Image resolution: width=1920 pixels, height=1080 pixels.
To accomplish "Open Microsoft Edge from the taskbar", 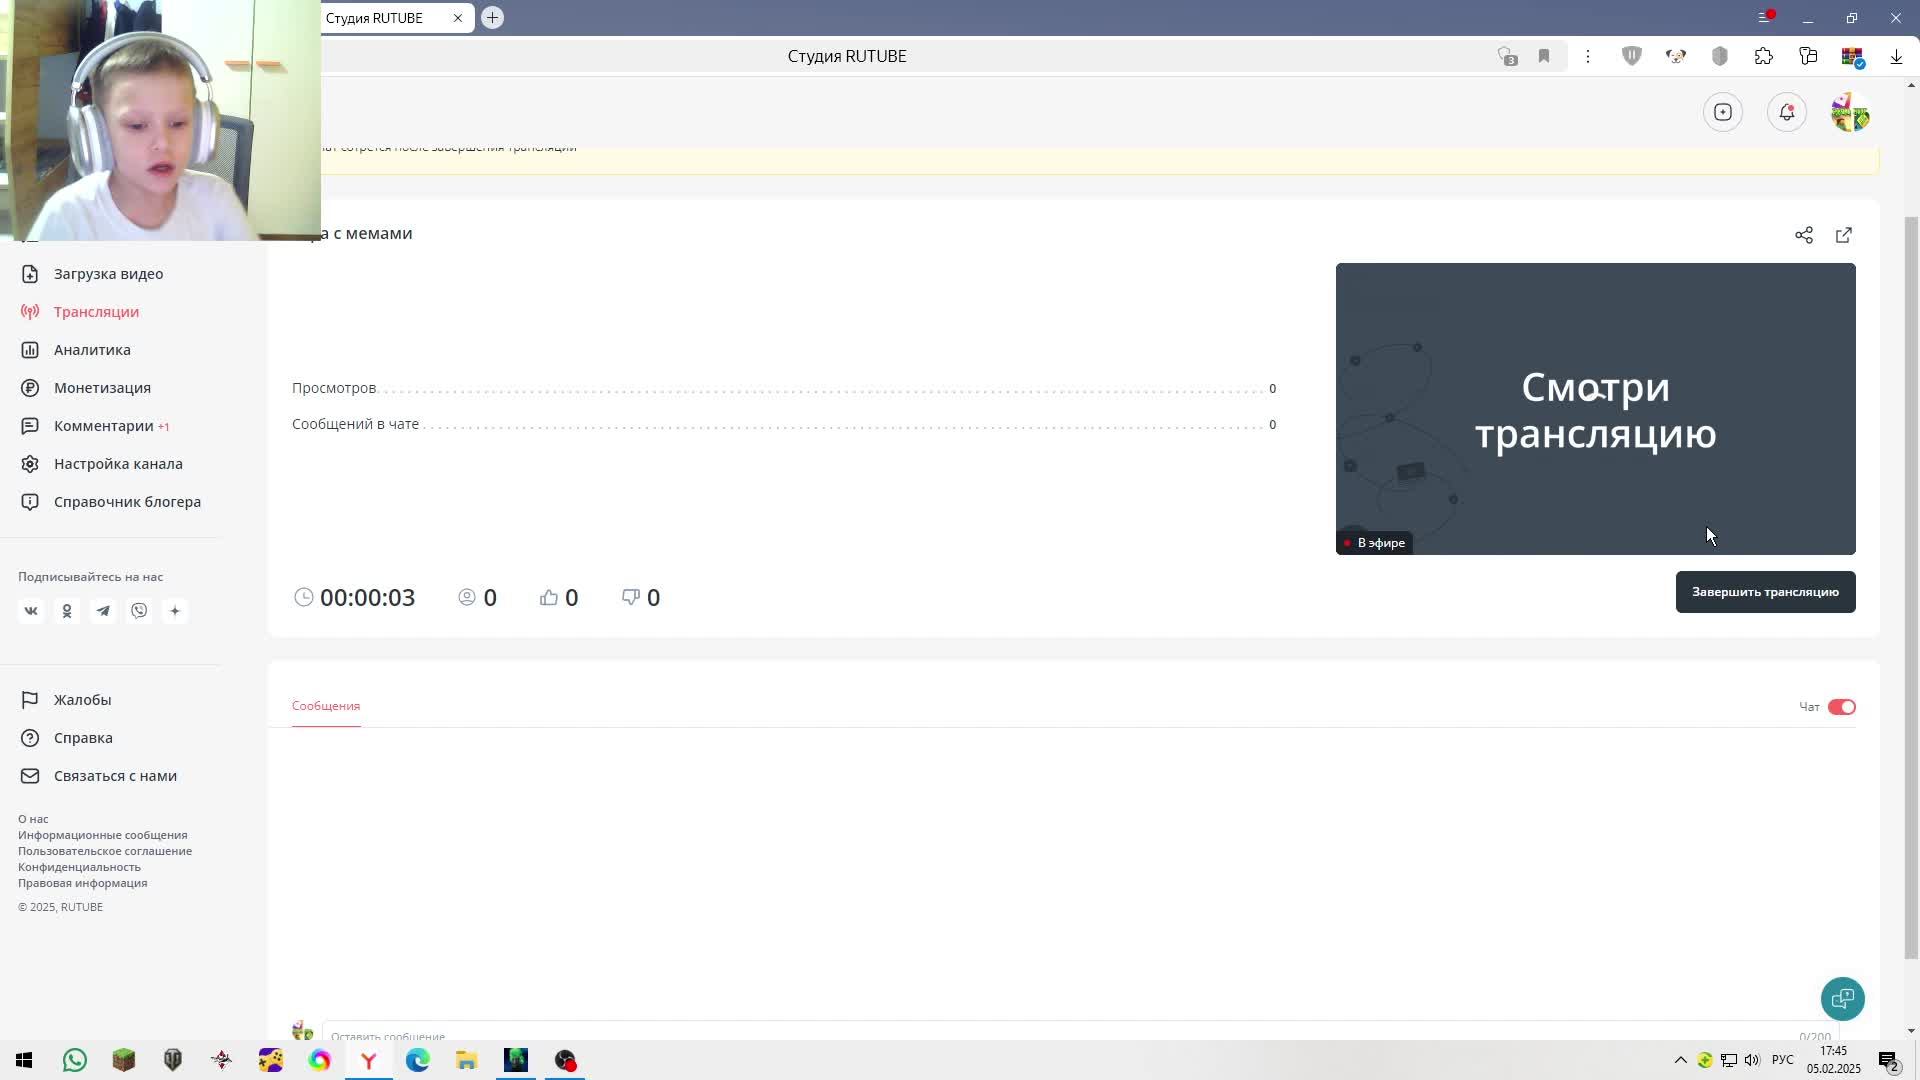I will pyautogui.click(x=418, y=1060).
